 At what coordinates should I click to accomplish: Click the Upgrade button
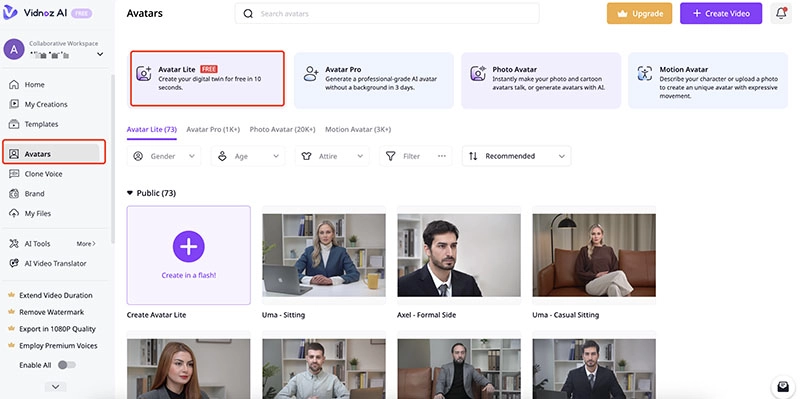pyautogui.click(x=639, y=14)
